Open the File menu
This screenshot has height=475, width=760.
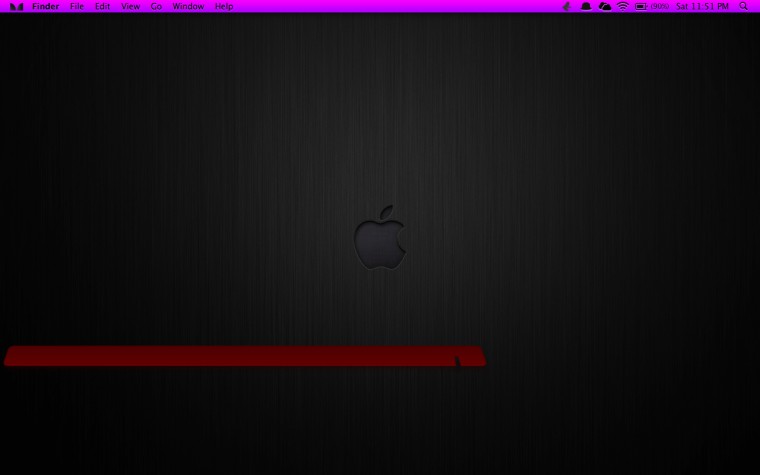point(77,6)
